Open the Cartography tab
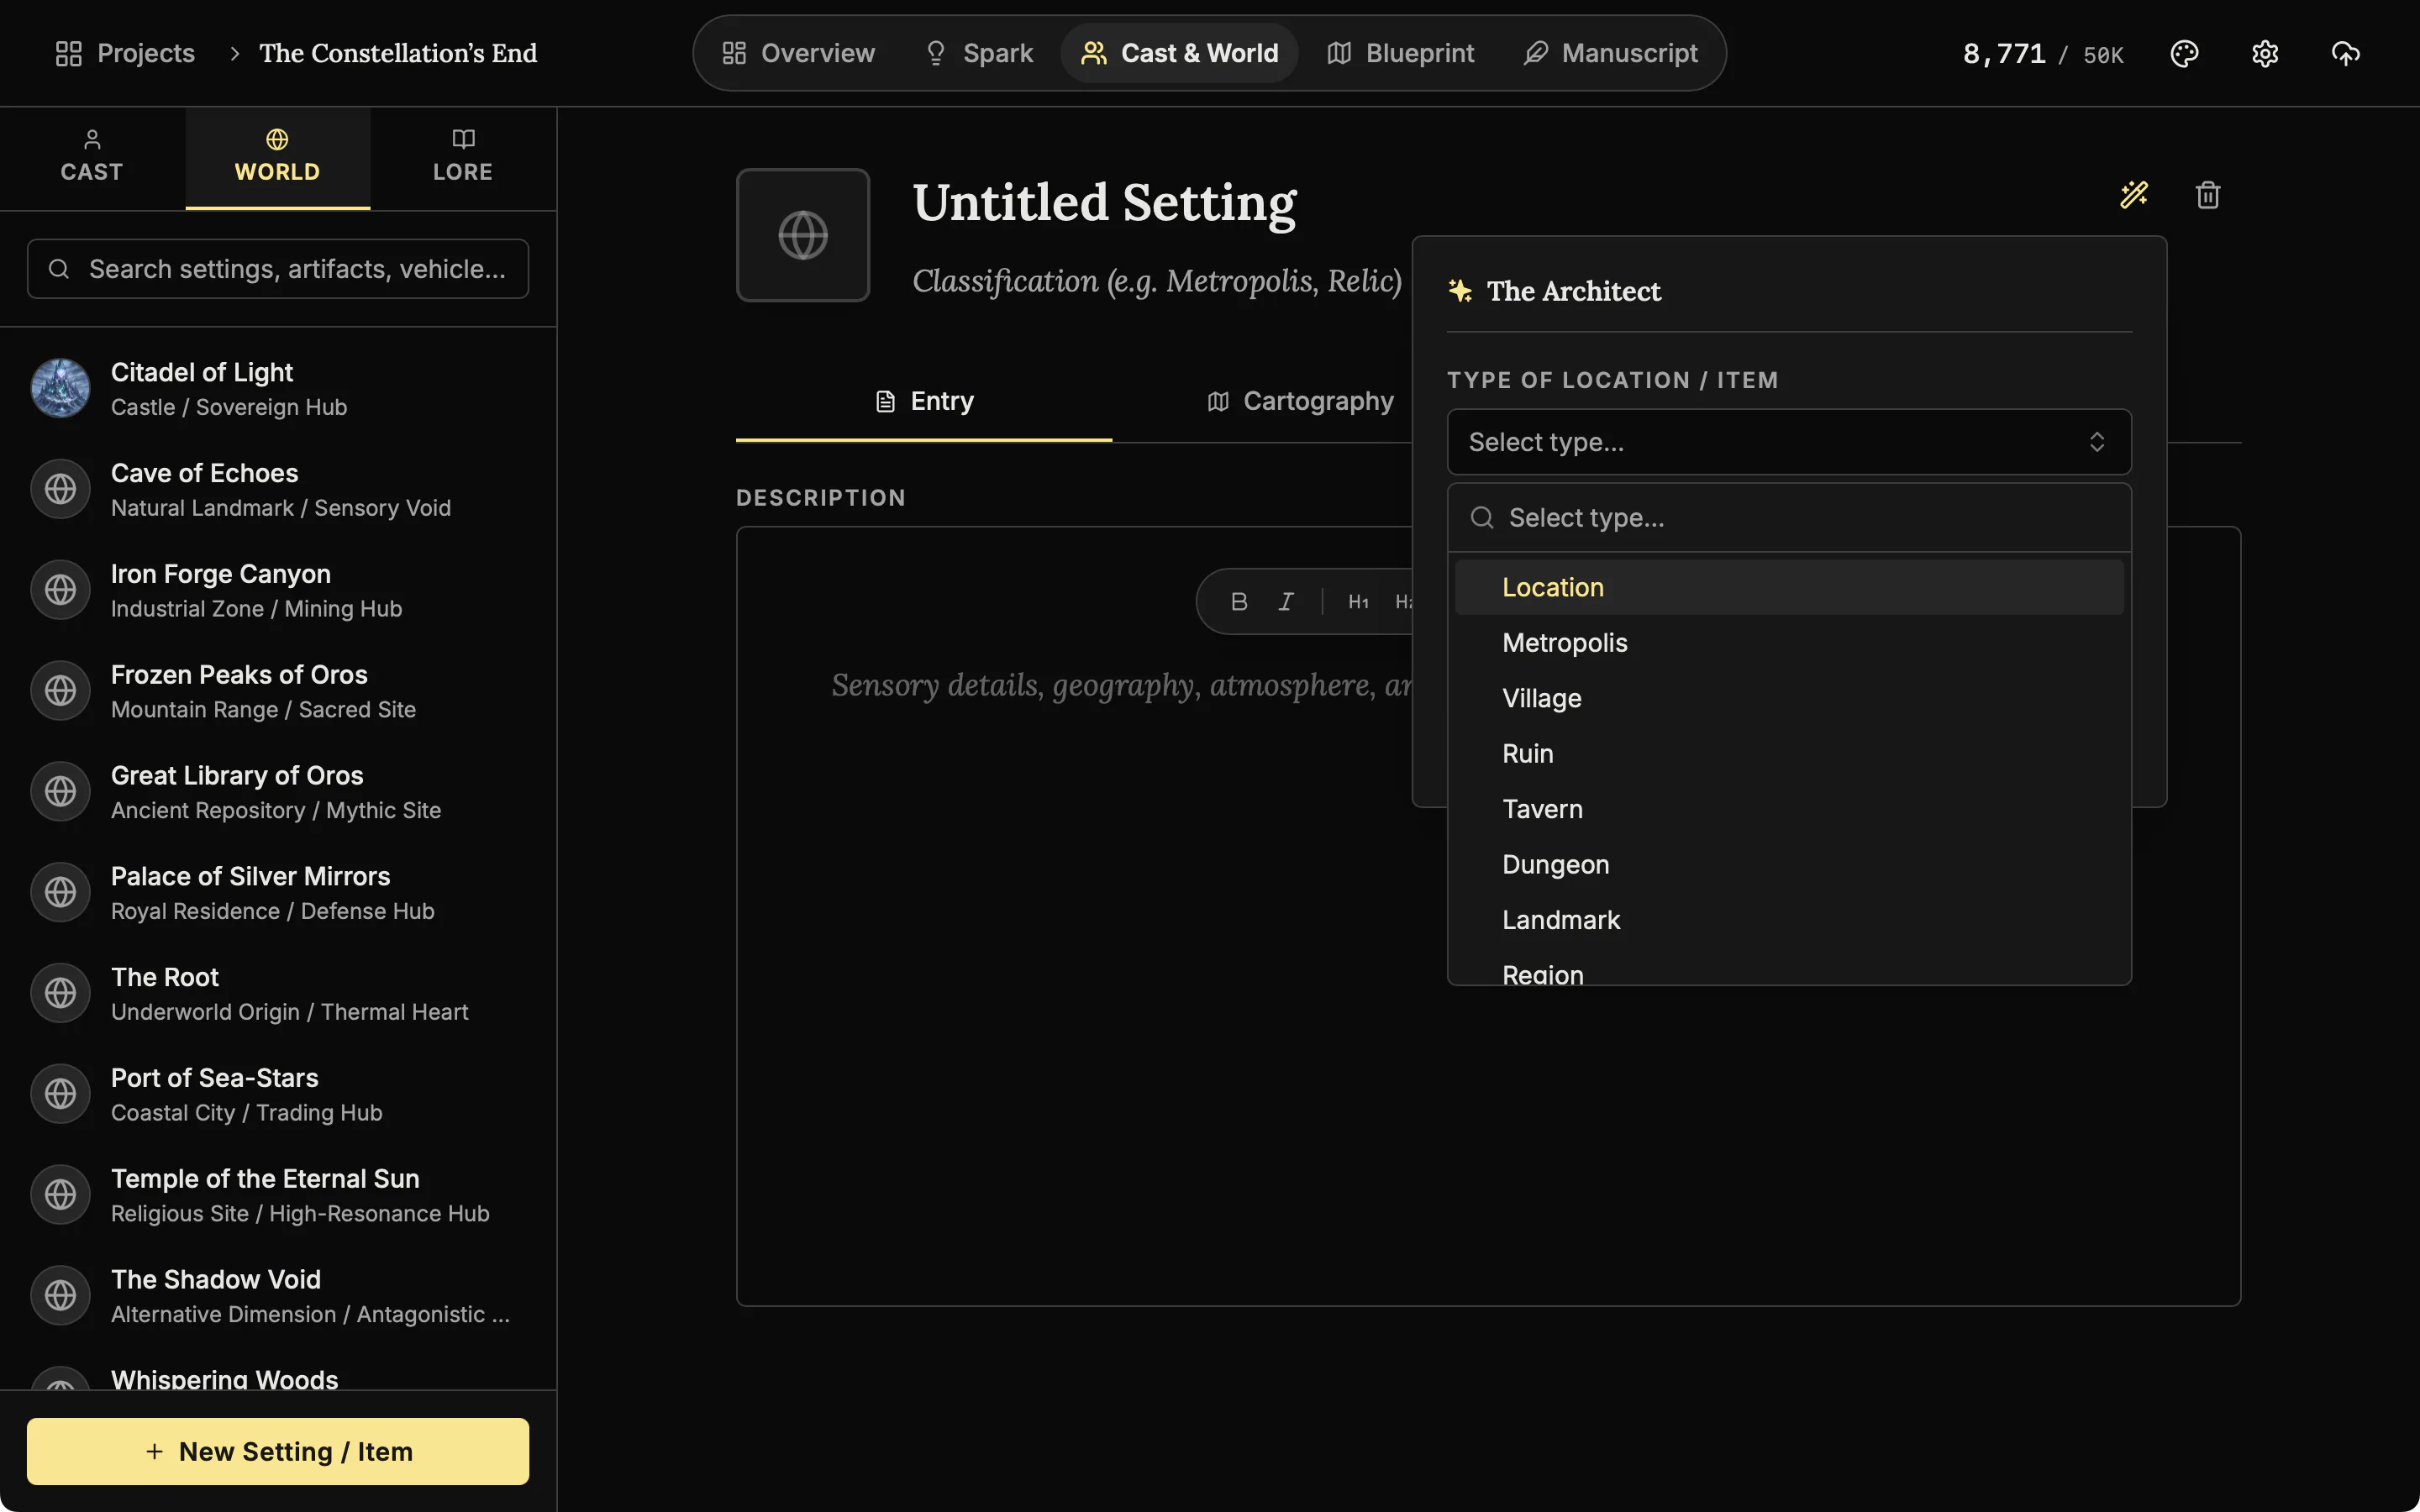2420x1512 pixels. tap(1299, 401)
